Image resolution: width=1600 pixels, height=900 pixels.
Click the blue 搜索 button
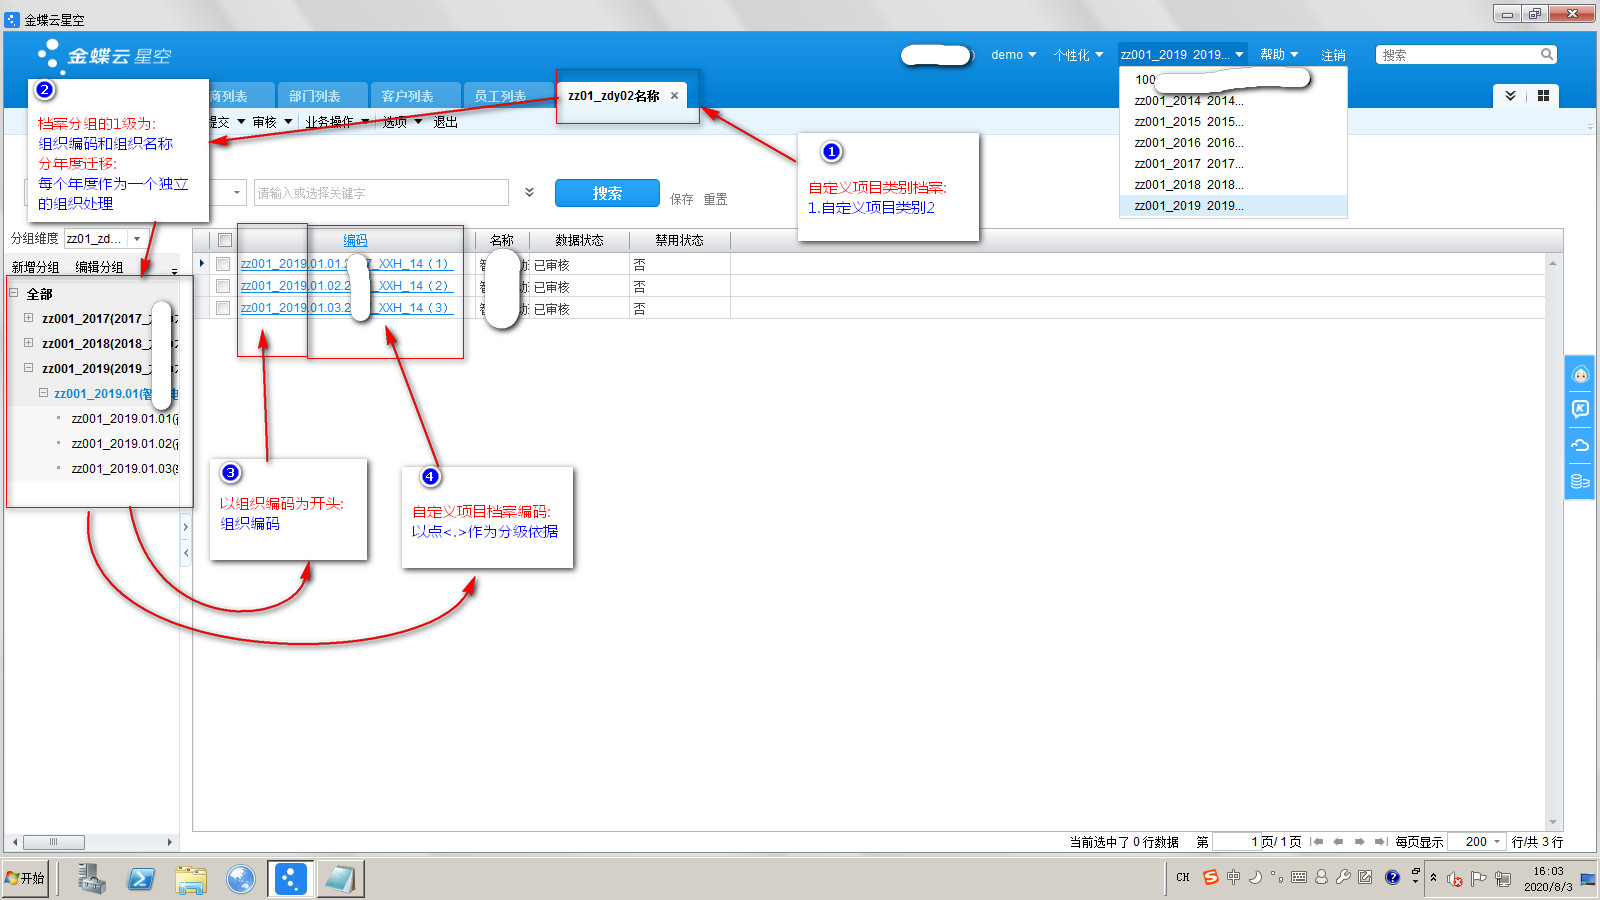607,193
